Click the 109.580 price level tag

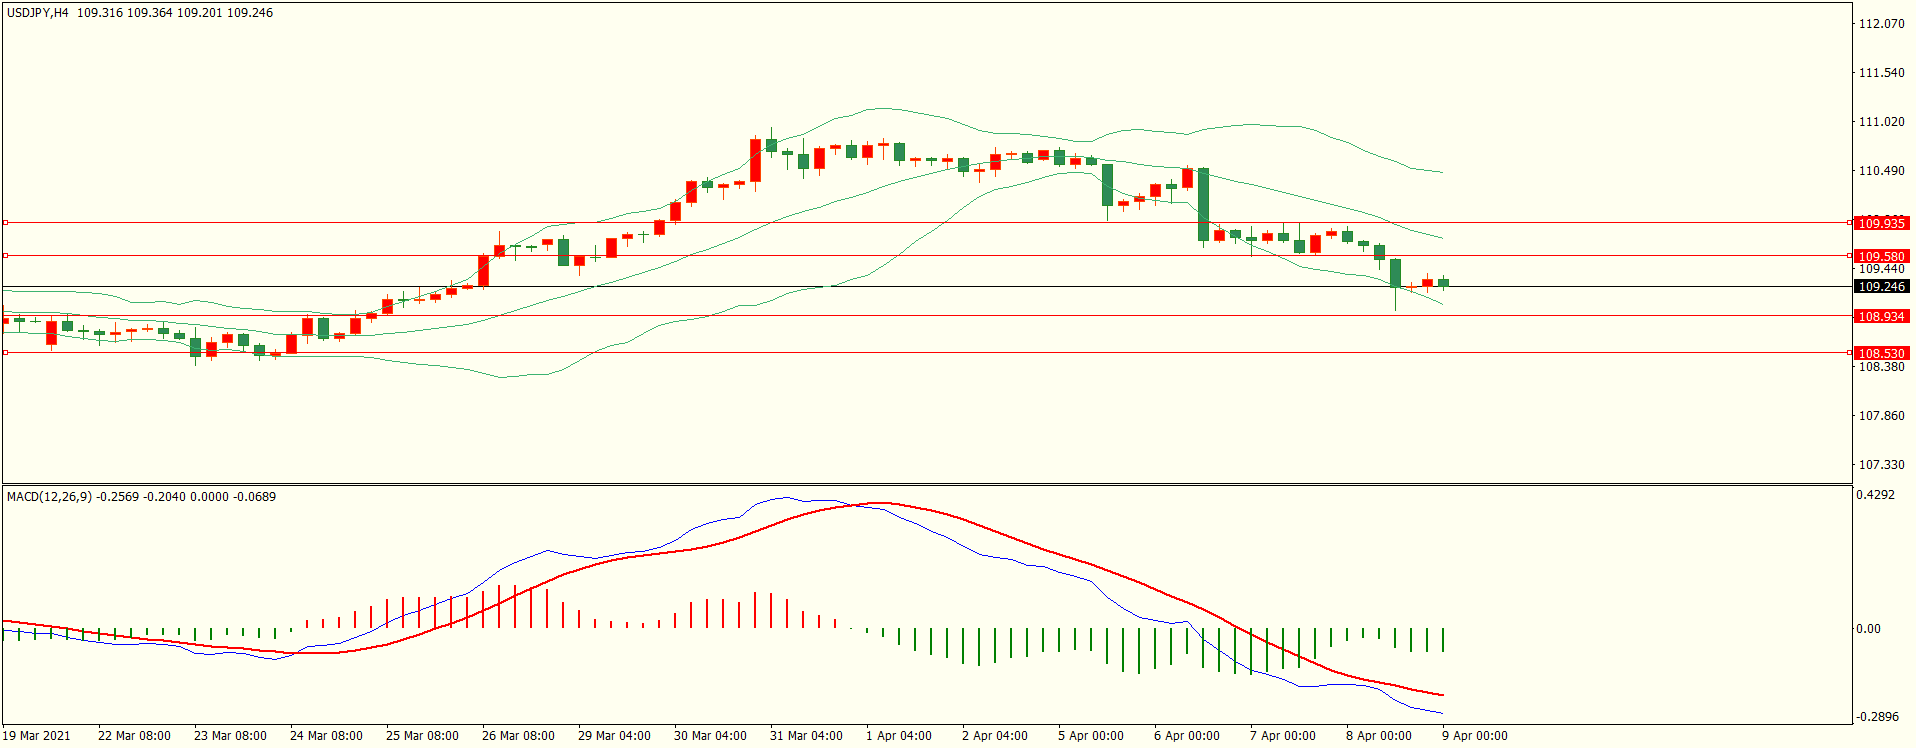pyautogui.click(x=1881, y=256)
